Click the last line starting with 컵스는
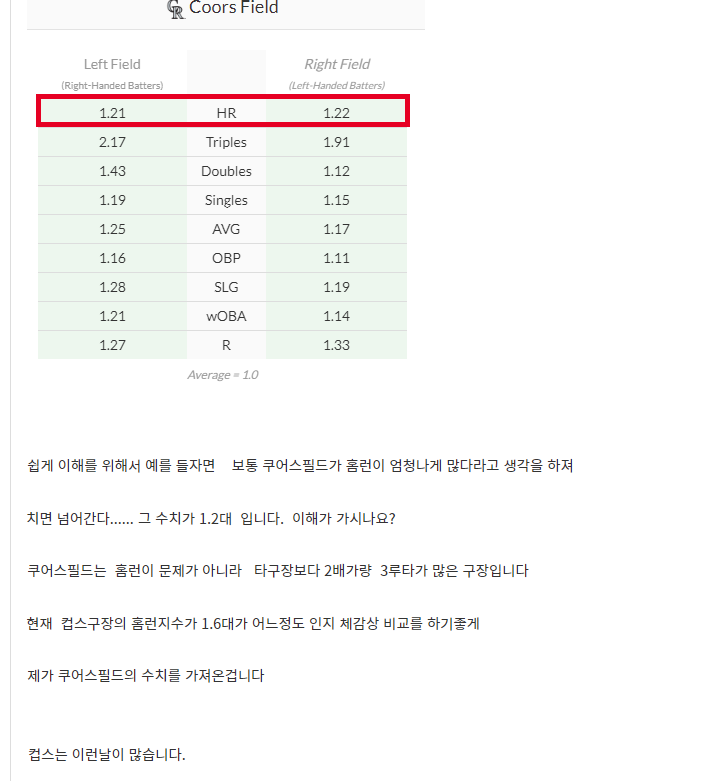This screenshot has height=781, width=721. point(107,754)
